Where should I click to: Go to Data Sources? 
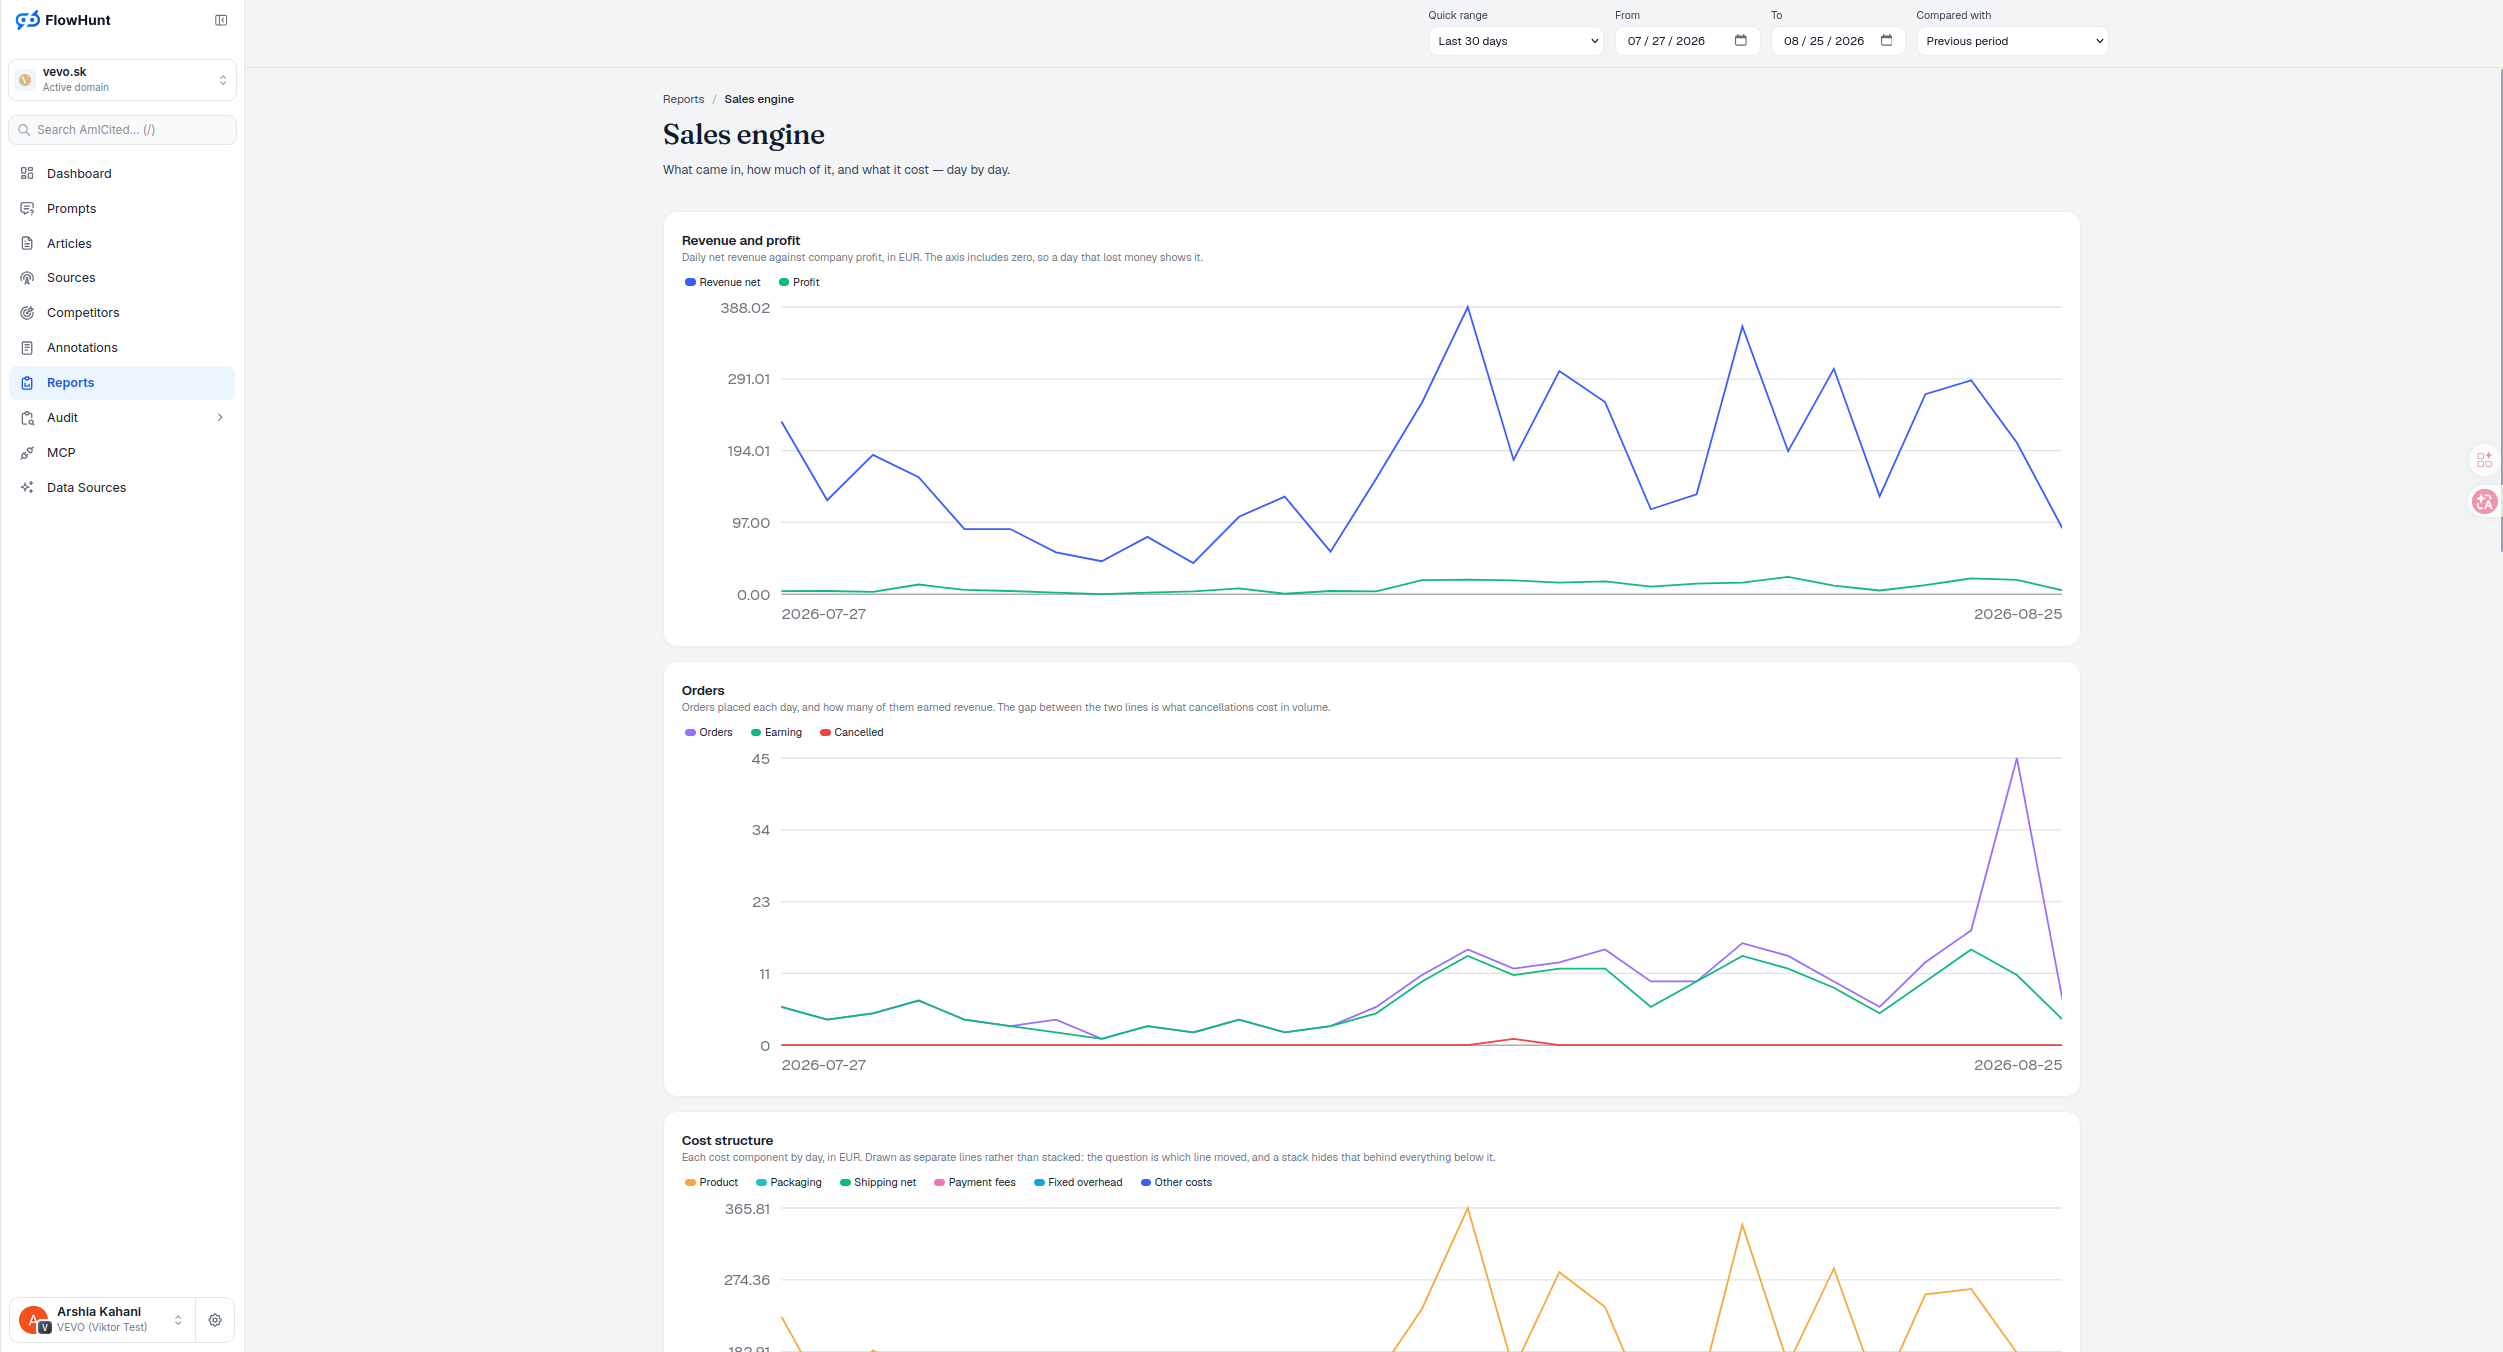click(122, 488)
